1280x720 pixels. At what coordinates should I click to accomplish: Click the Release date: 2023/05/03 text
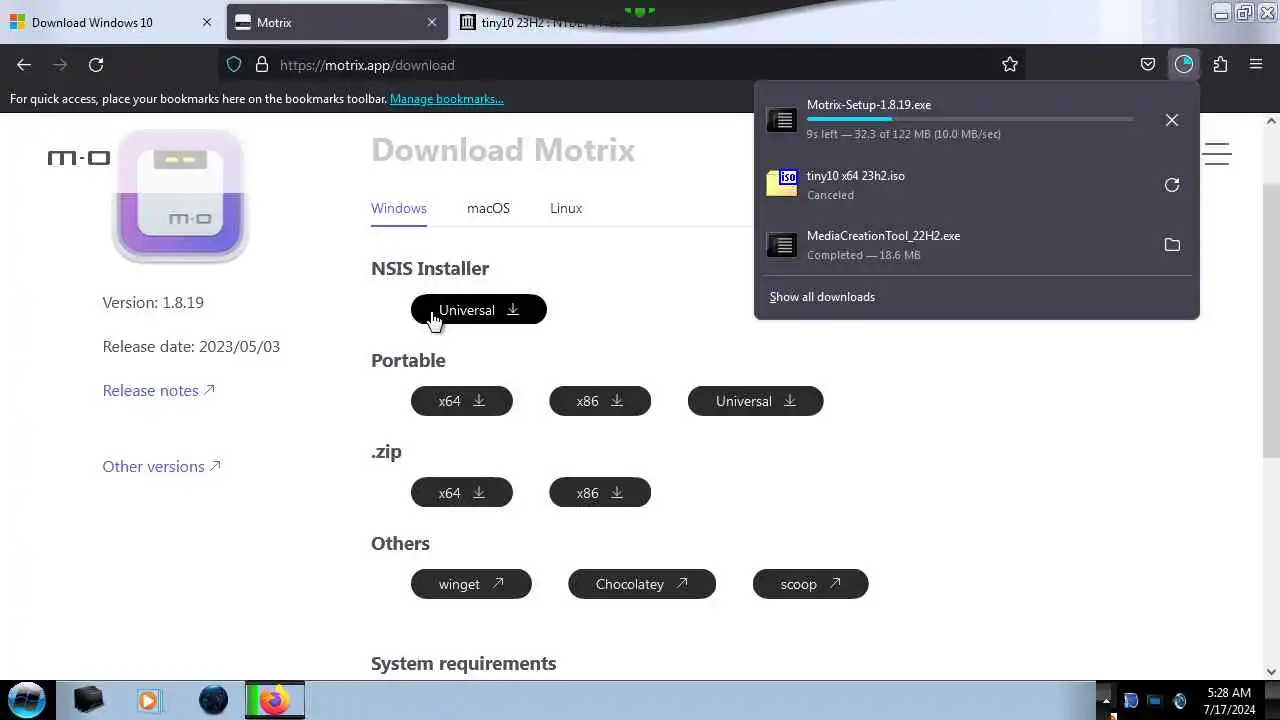(x=191, y=346)
